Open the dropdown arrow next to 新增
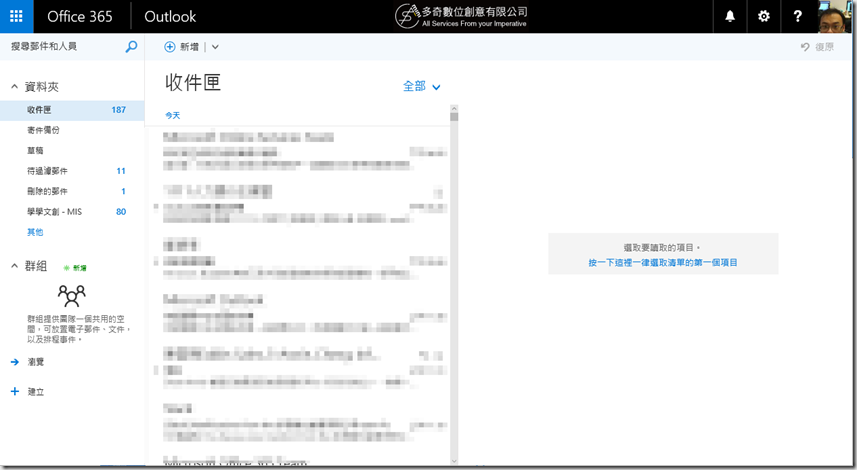The width and height of the screenshot is (857, 470). (215, 47)
